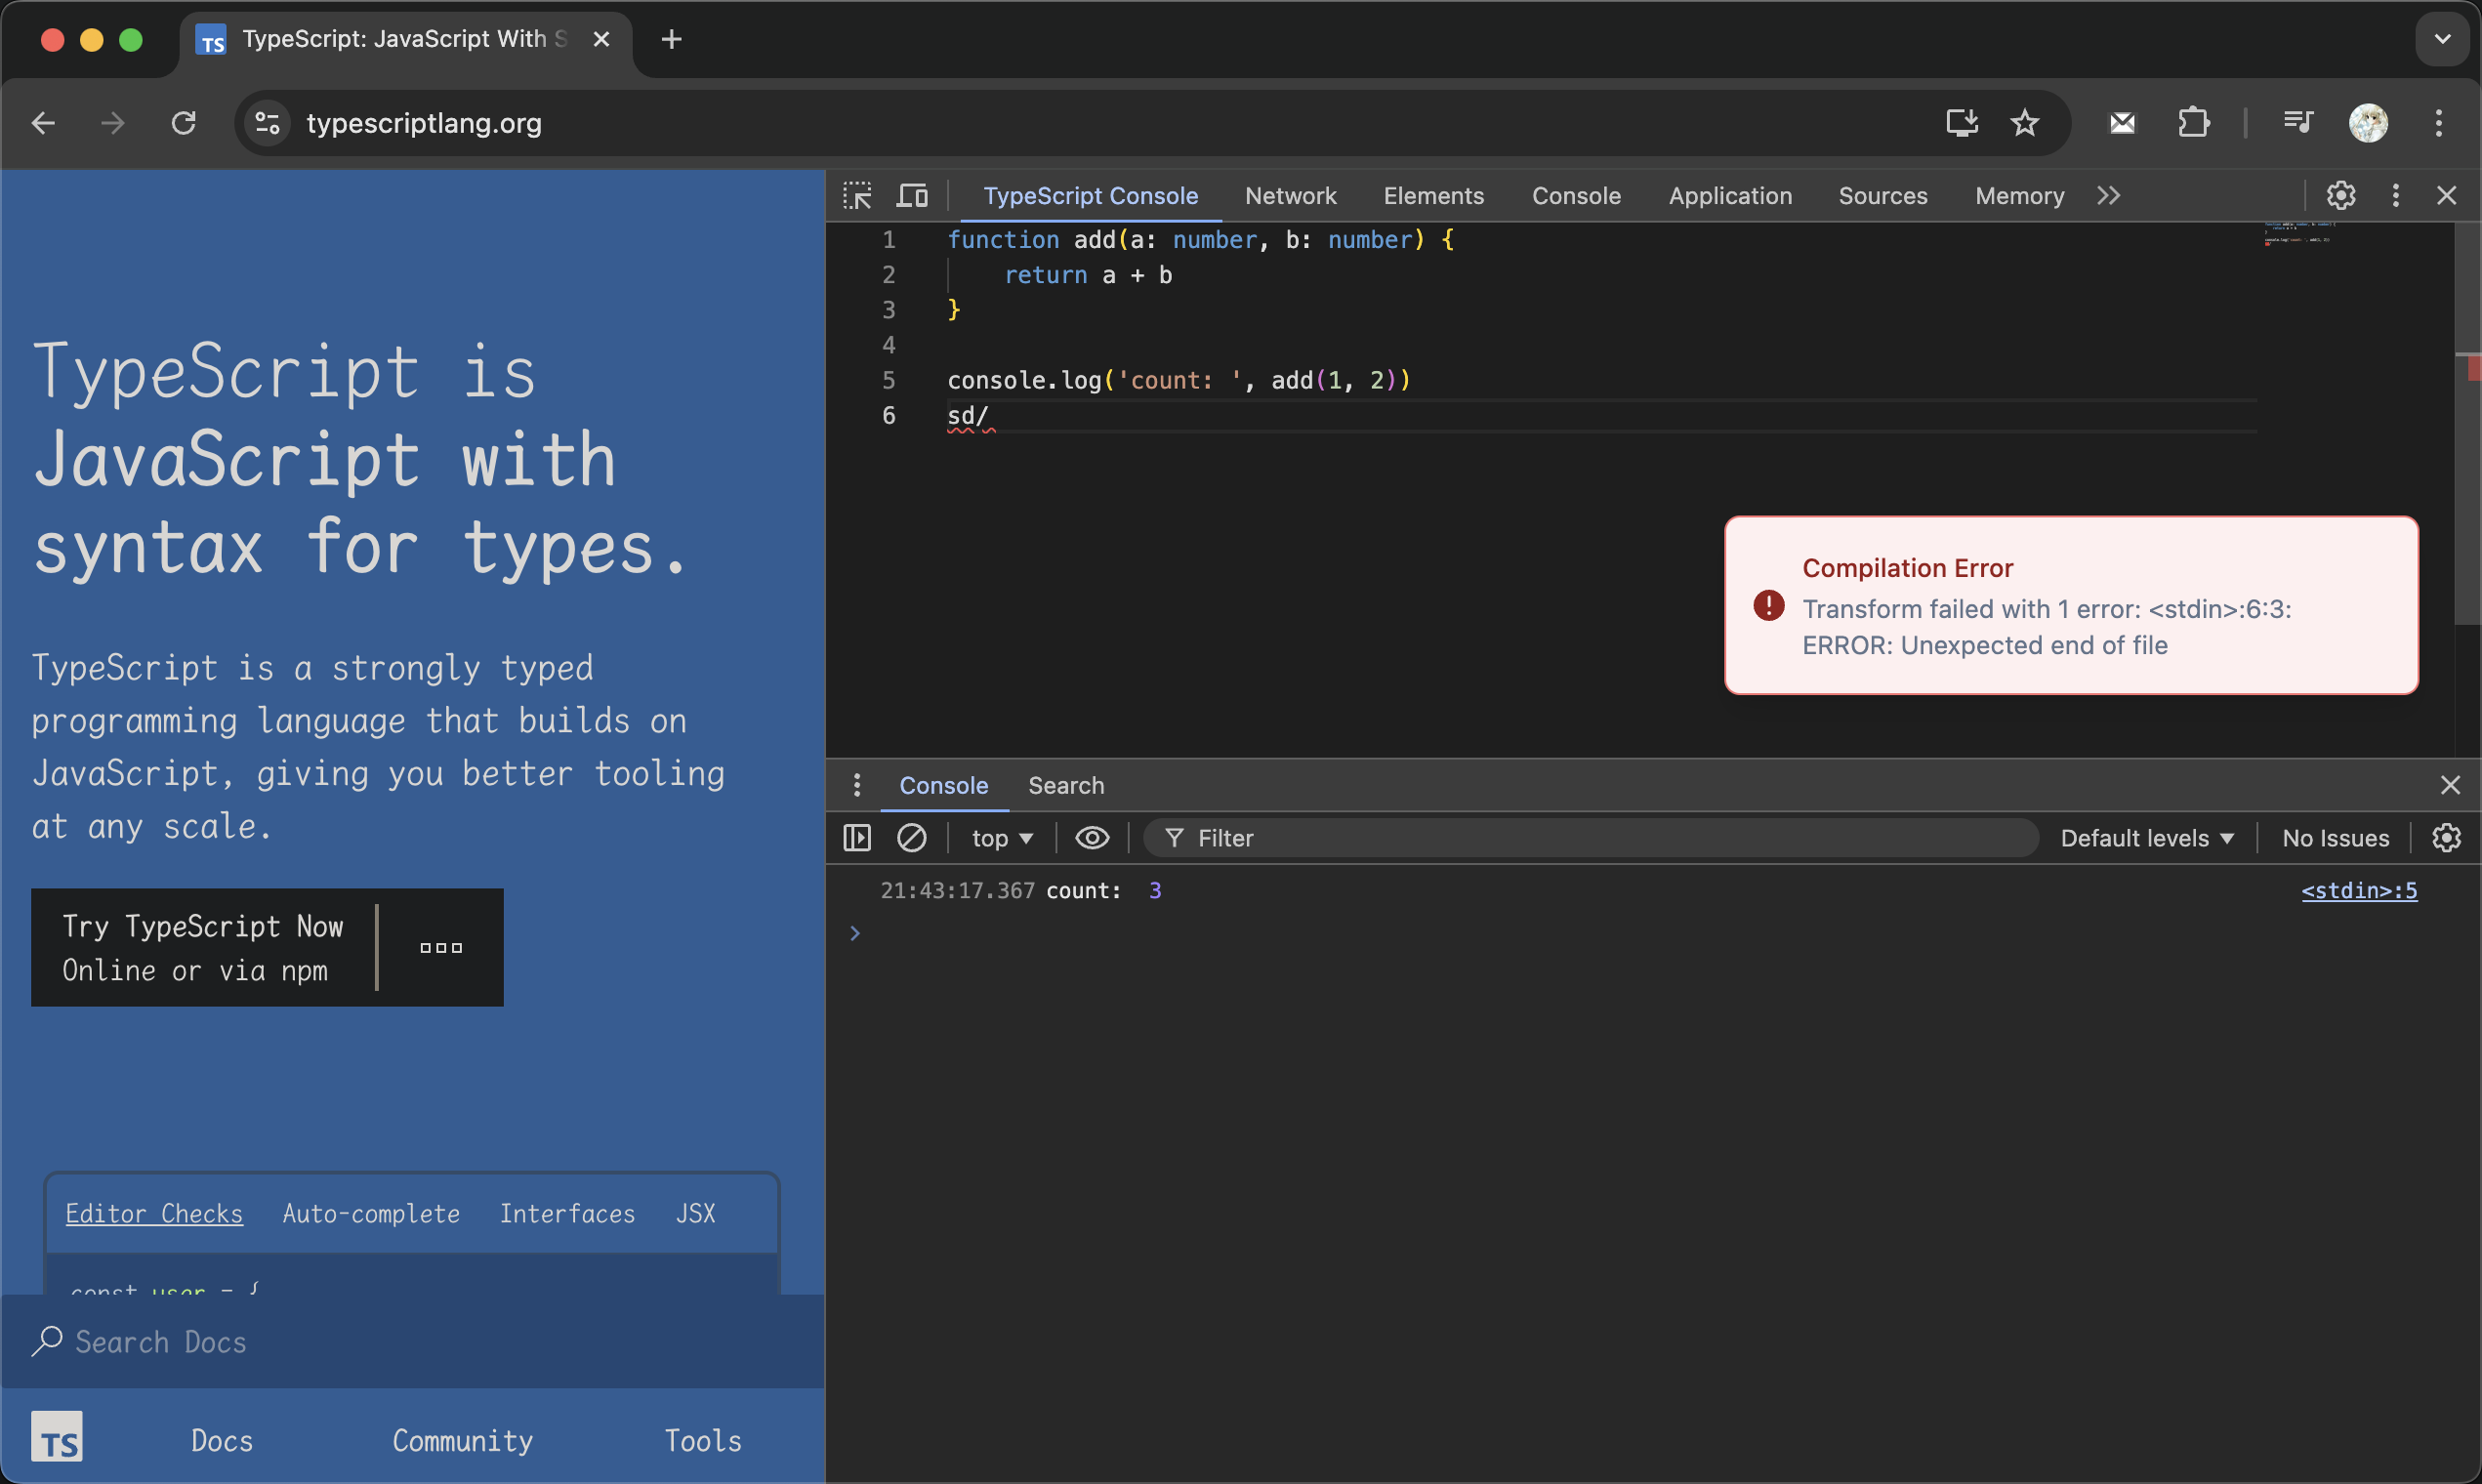Select the Editor Checks tab
Image resolution: width=2482 pixels, height=1484 pixels.
click(x=154, y=1213)
